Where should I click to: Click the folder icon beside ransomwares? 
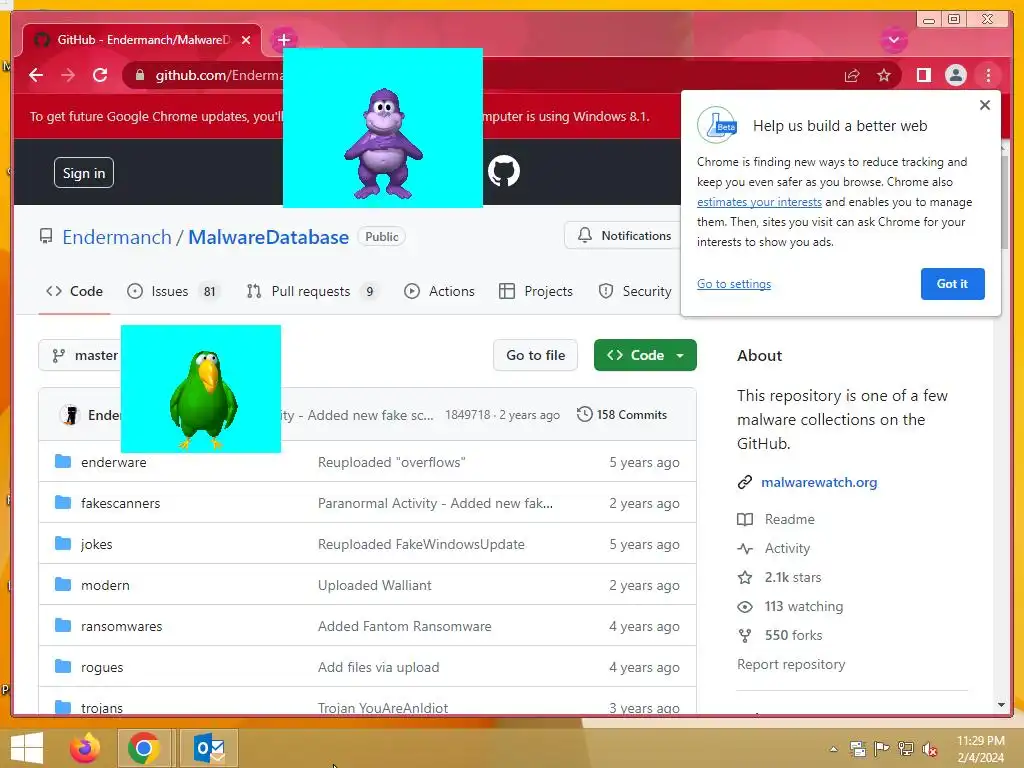point(63,626)
